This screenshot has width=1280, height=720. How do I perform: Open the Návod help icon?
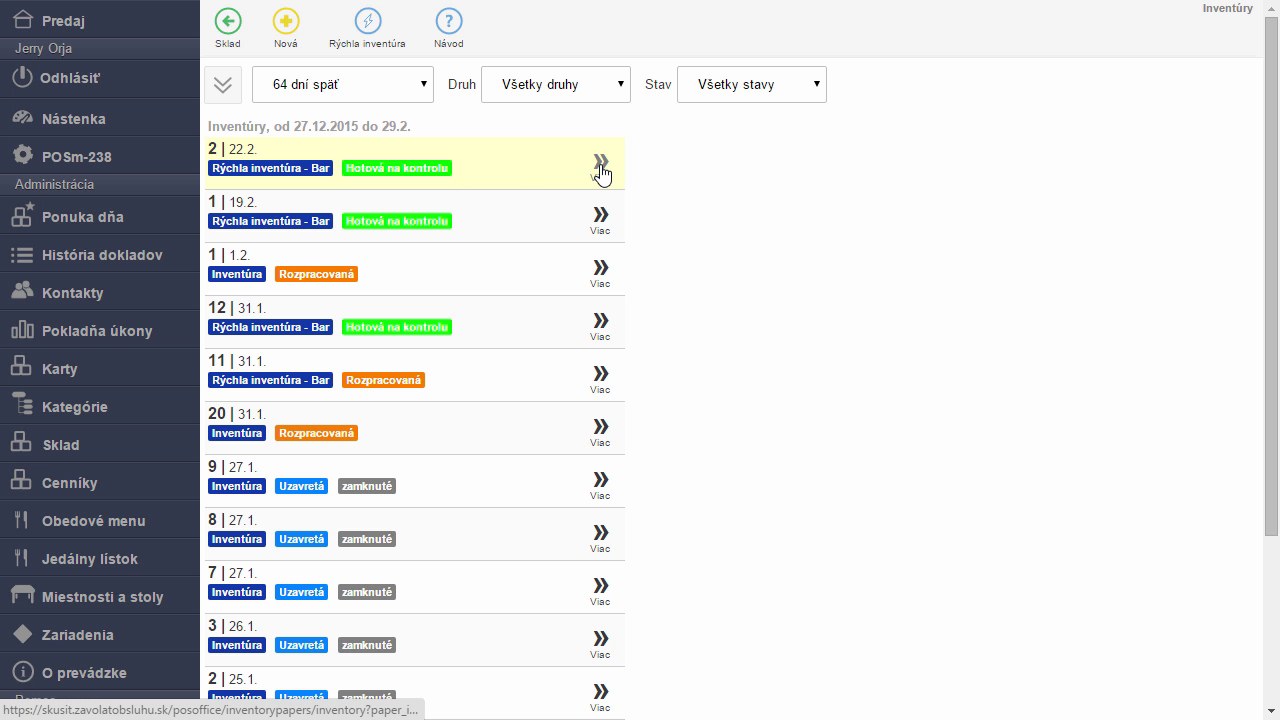[x=449, y=21]
